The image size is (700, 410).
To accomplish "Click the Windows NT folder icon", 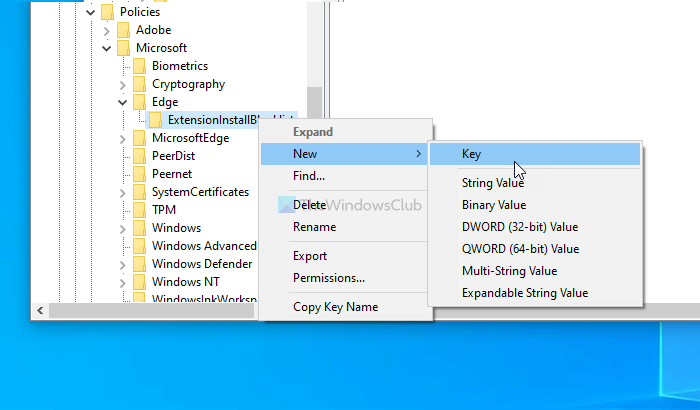I will pyautogui.click(x=140, y=282).
